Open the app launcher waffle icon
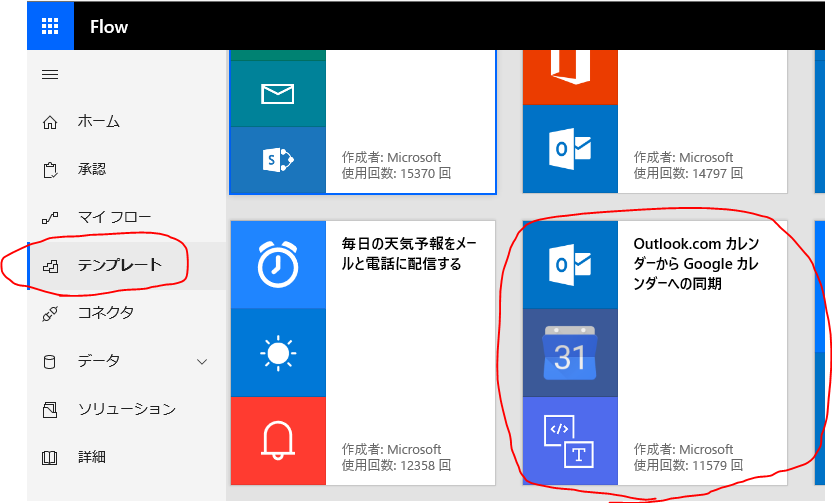 coord(50,26)
